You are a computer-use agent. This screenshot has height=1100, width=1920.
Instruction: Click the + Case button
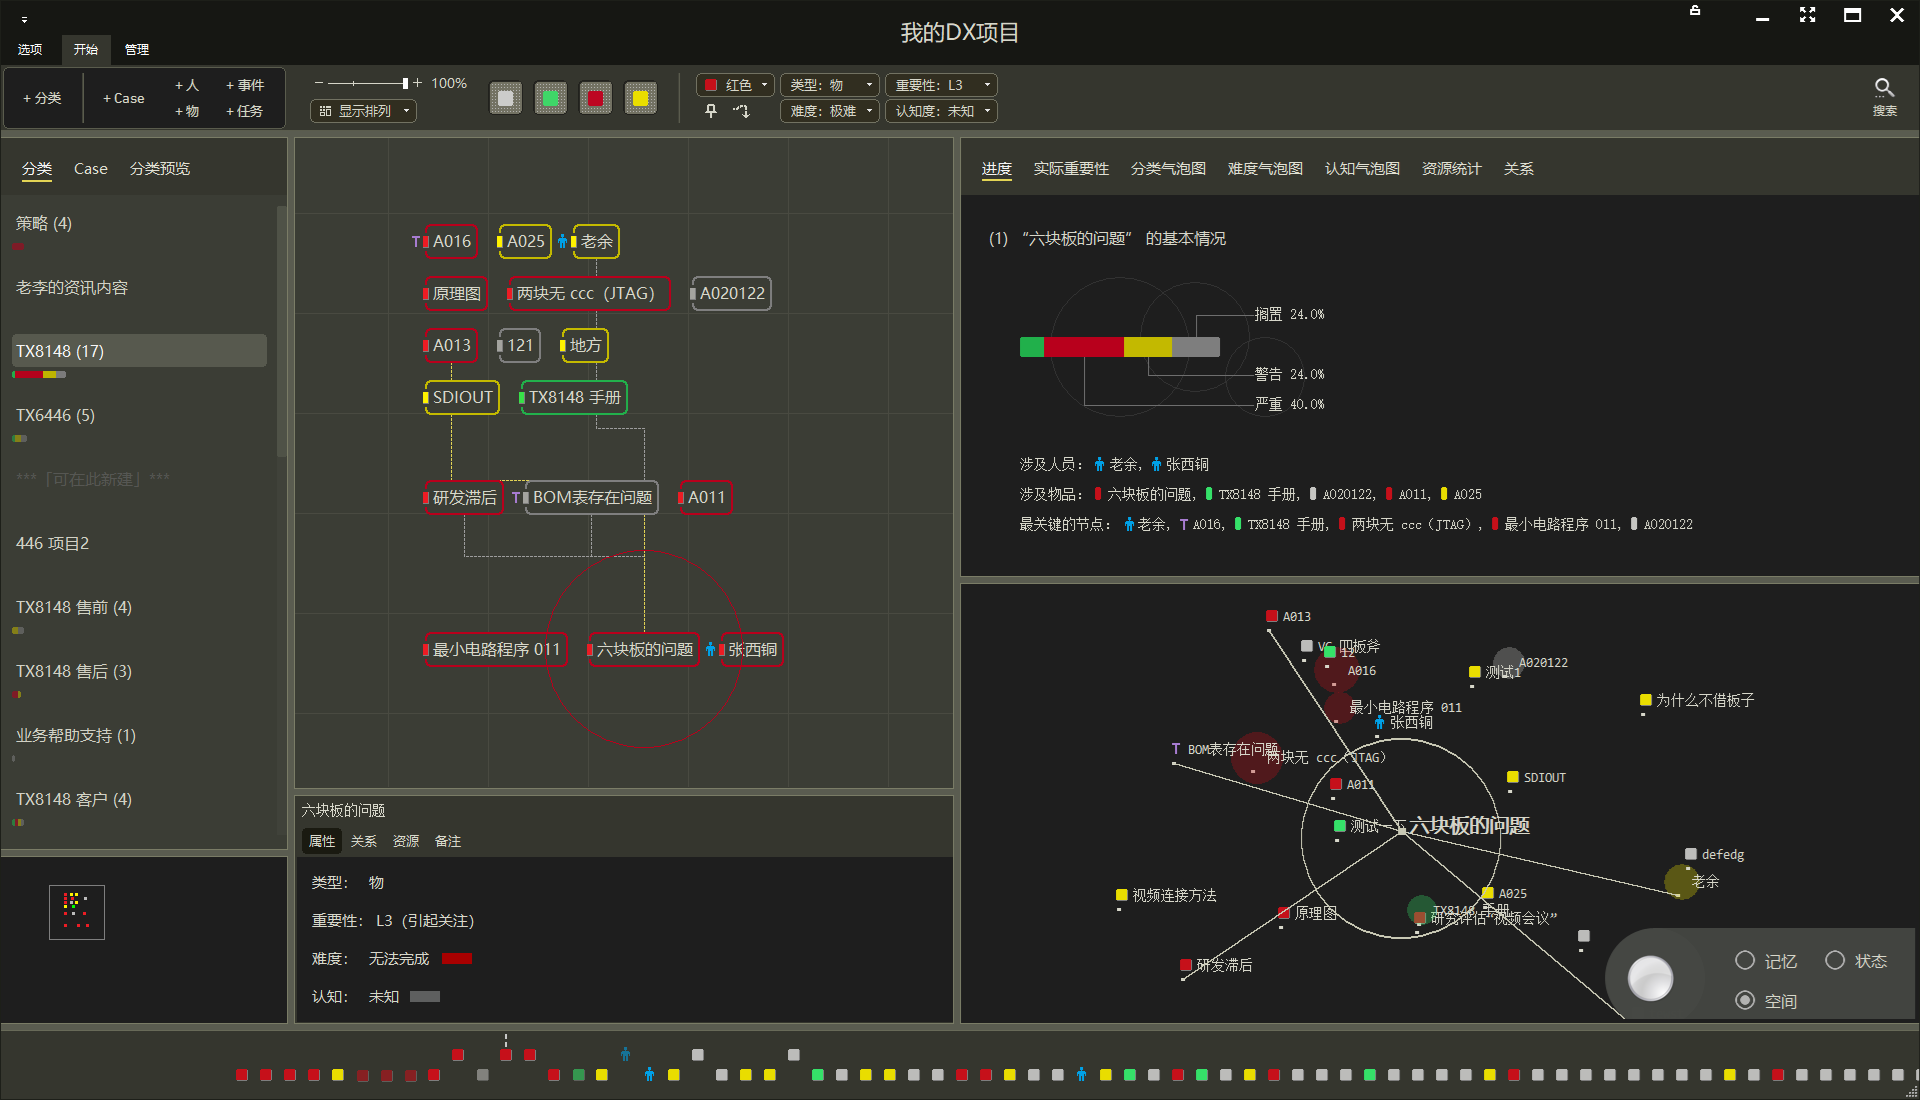click(x=124, y=98)
